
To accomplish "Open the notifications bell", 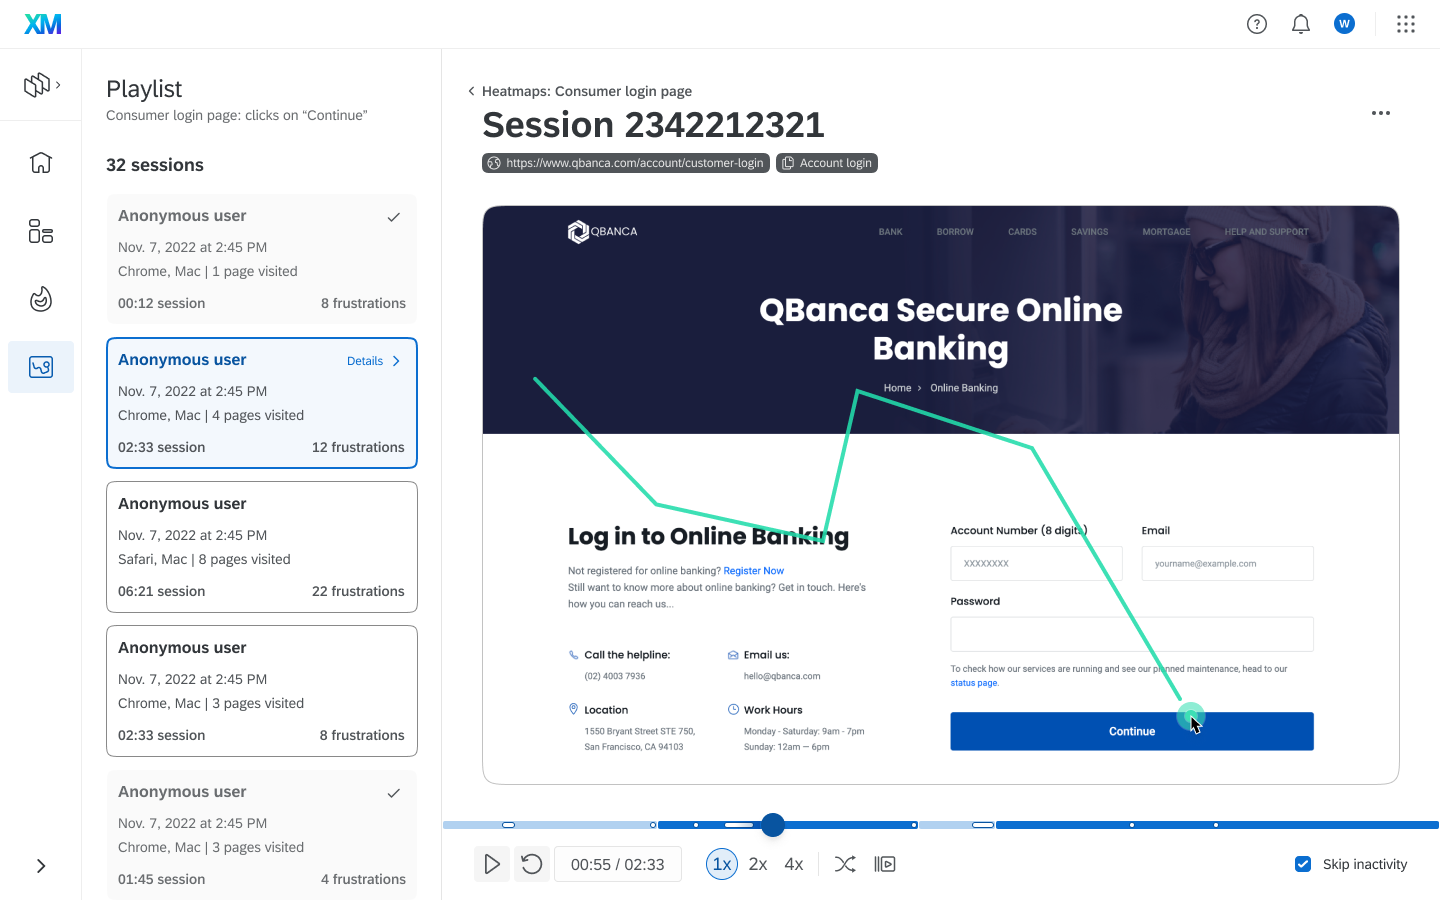I will tap(1301, 24).
